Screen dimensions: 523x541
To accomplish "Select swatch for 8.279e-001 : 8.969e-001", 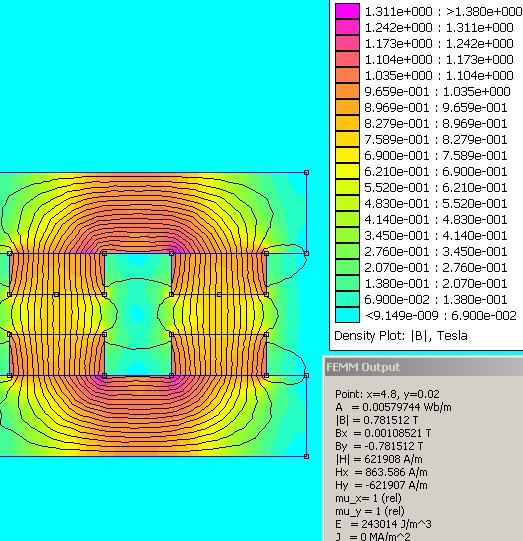I will (x=347, y=123).
